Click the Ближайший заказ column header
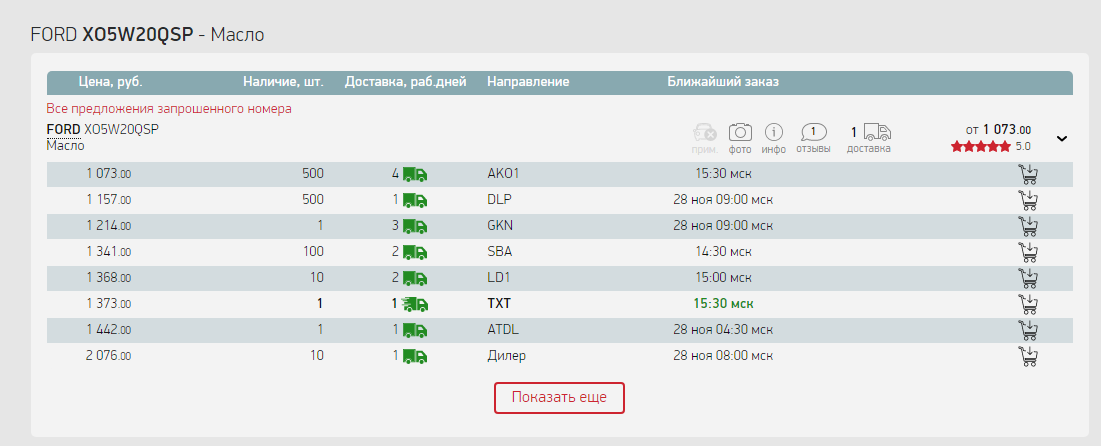The image size is (1101, 446). [723, 82]
